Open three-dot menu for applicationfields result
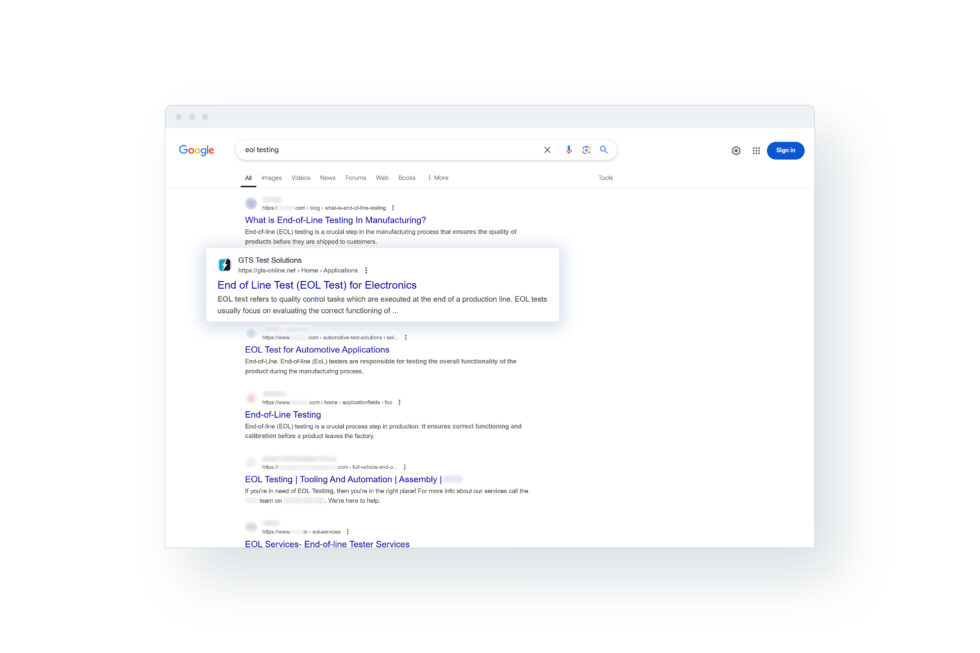Viewport: 980px width, 653px height. [399, 402]
